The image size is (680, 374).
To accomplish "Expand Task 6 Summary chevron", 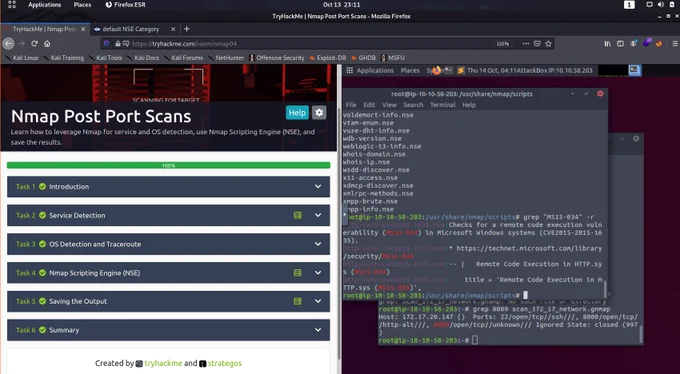I will coord(318,330).
